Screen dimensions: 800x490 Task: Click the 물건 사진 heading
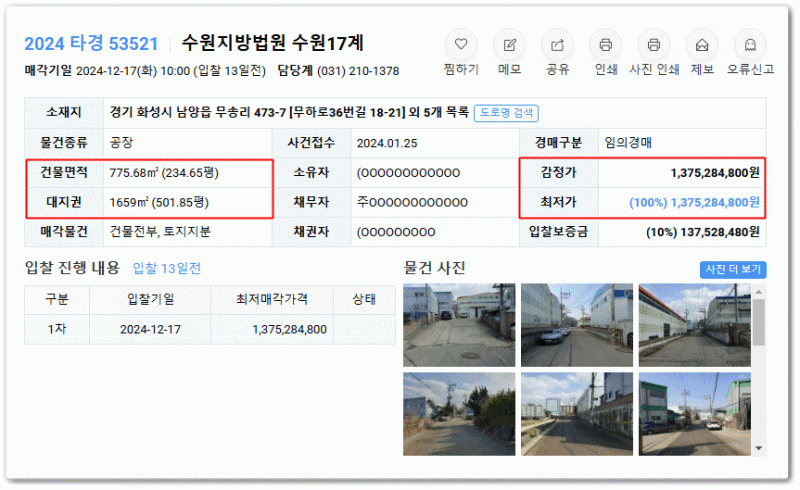pyautogui.click(x=434, y=268)
